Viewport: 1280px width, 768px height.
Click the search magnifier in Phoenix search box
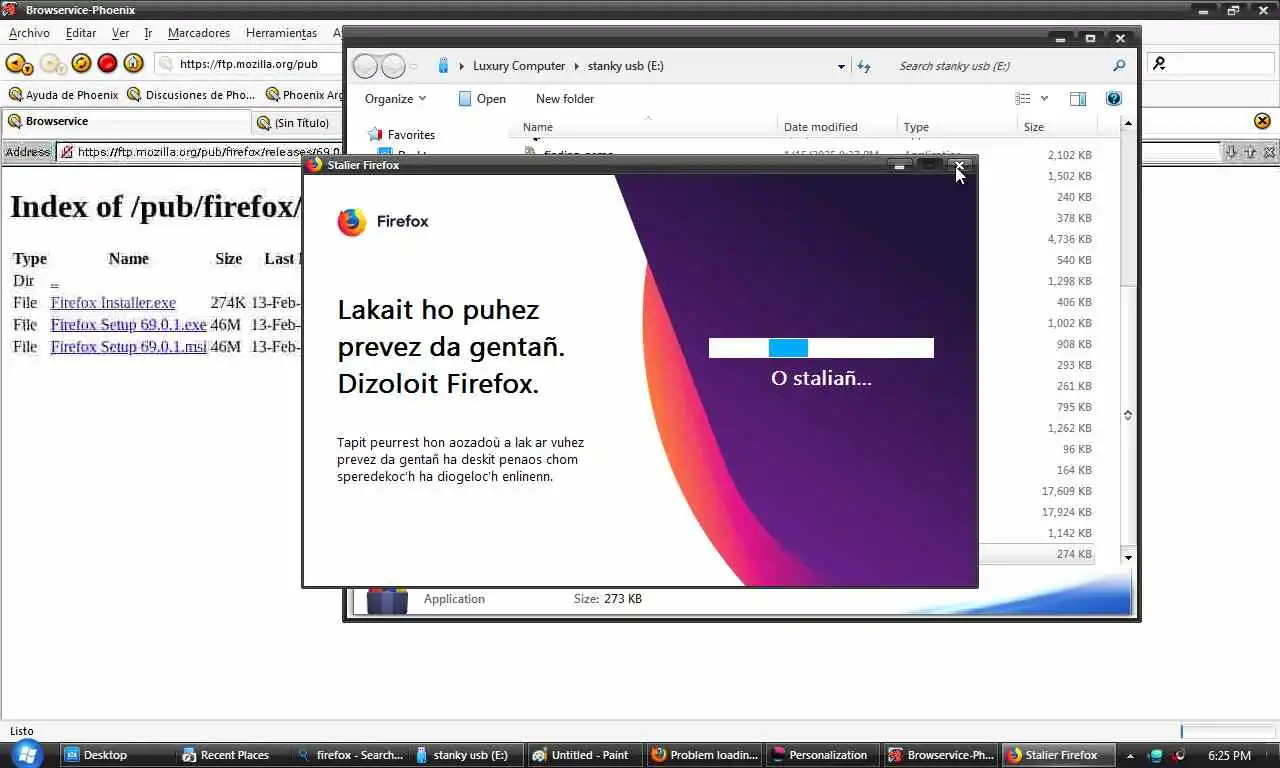(x=1159, y=63)
